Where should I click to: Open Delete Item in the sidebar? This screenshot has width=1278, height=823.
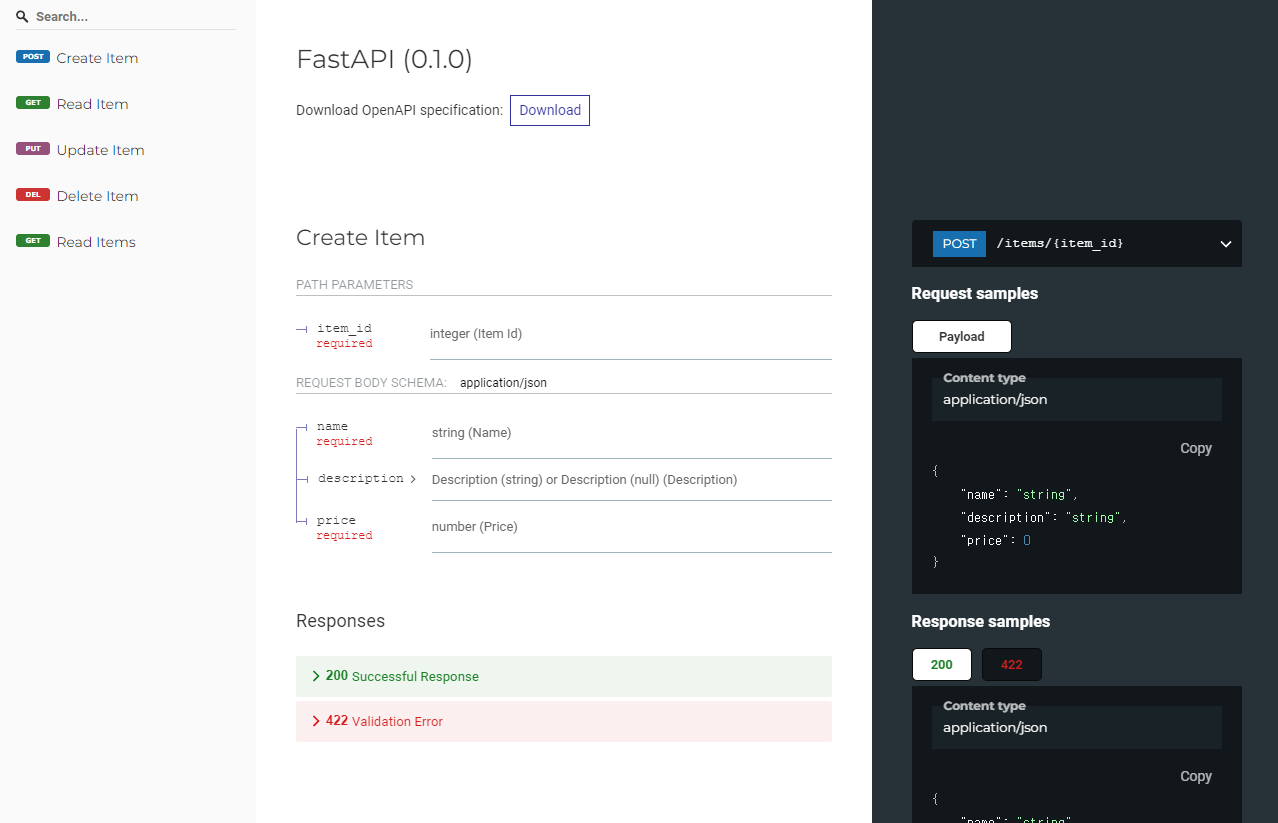pos(97,196)
